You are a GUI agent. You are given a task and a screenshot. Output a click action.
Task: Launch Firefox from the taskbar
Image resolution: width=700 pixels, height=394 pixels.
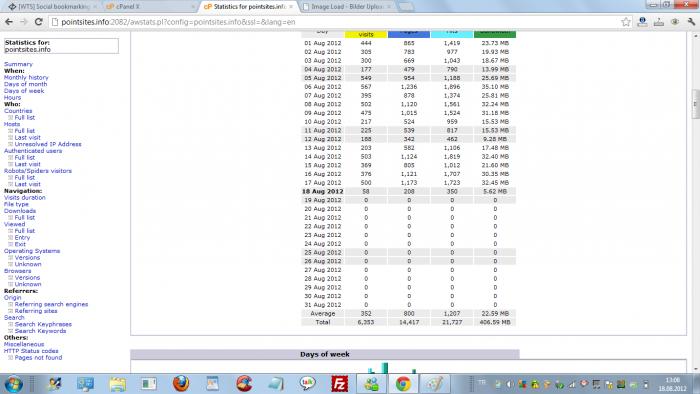point(181,383)
